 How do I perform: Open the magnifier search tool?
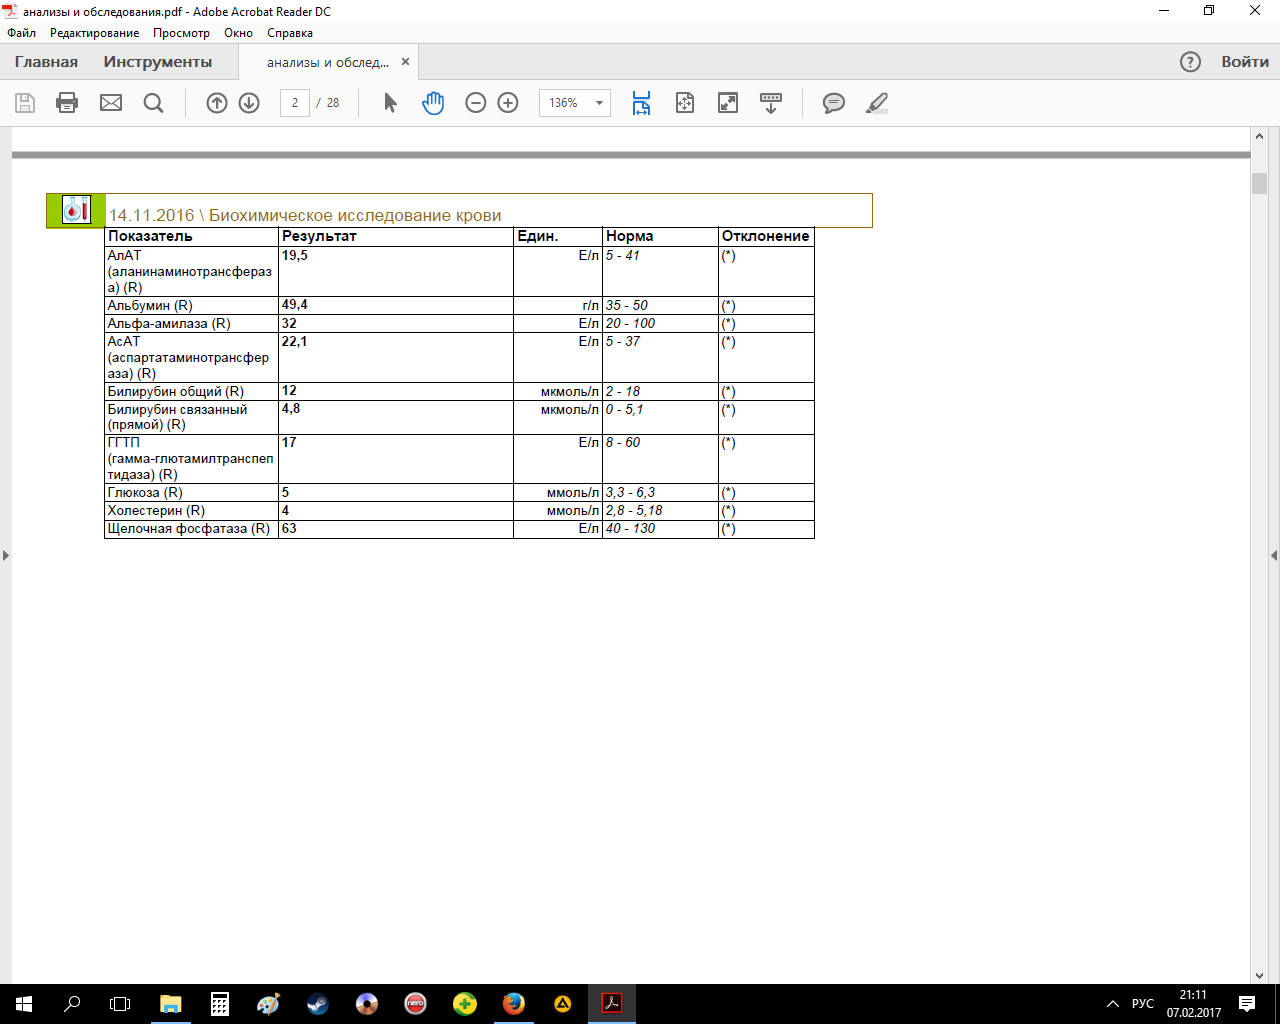click(153, 103)
